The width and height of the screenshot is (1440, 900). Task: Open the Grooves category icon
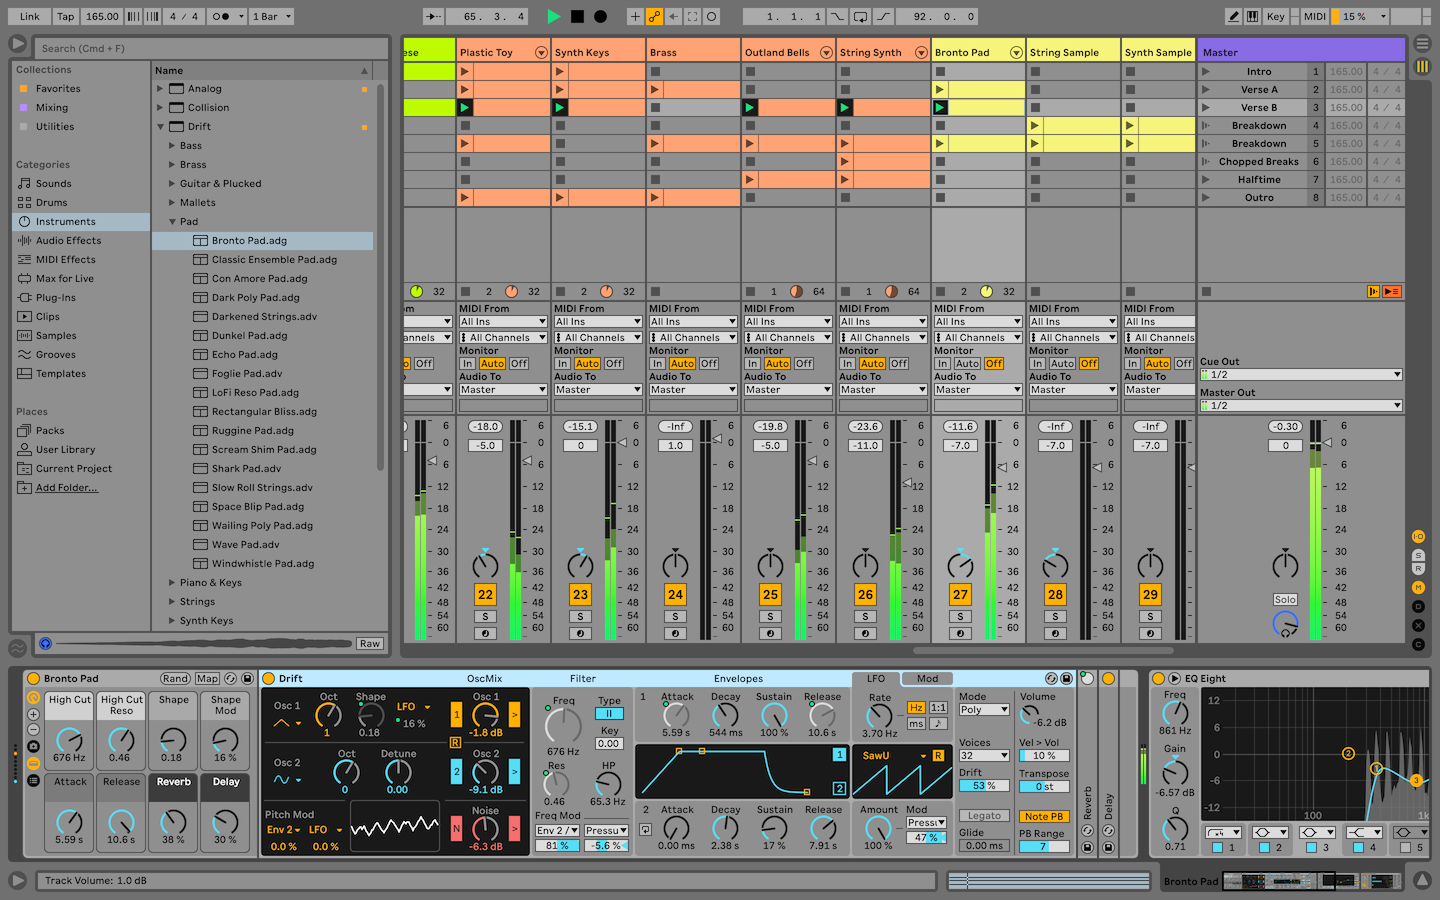(25, 354)
